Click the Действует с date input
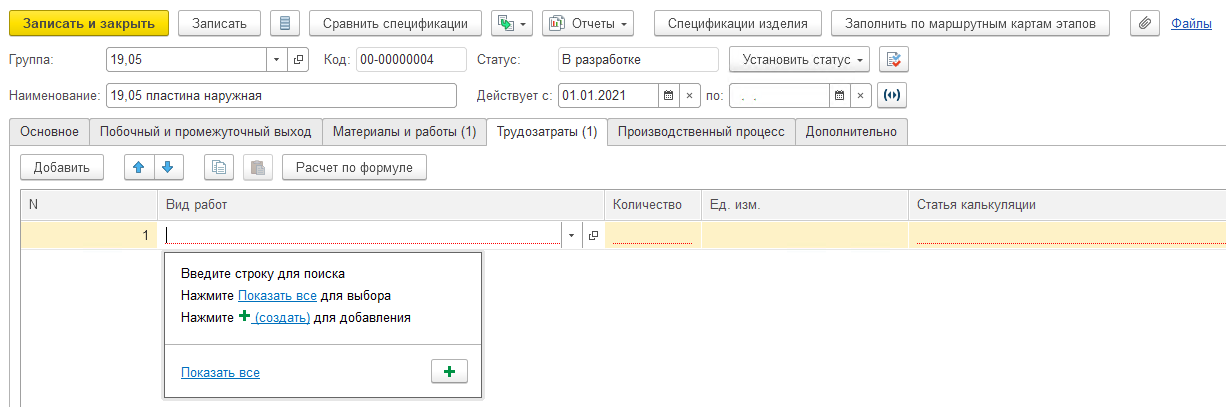Viewport: 1226px width, 407px height. click(608, 96)
